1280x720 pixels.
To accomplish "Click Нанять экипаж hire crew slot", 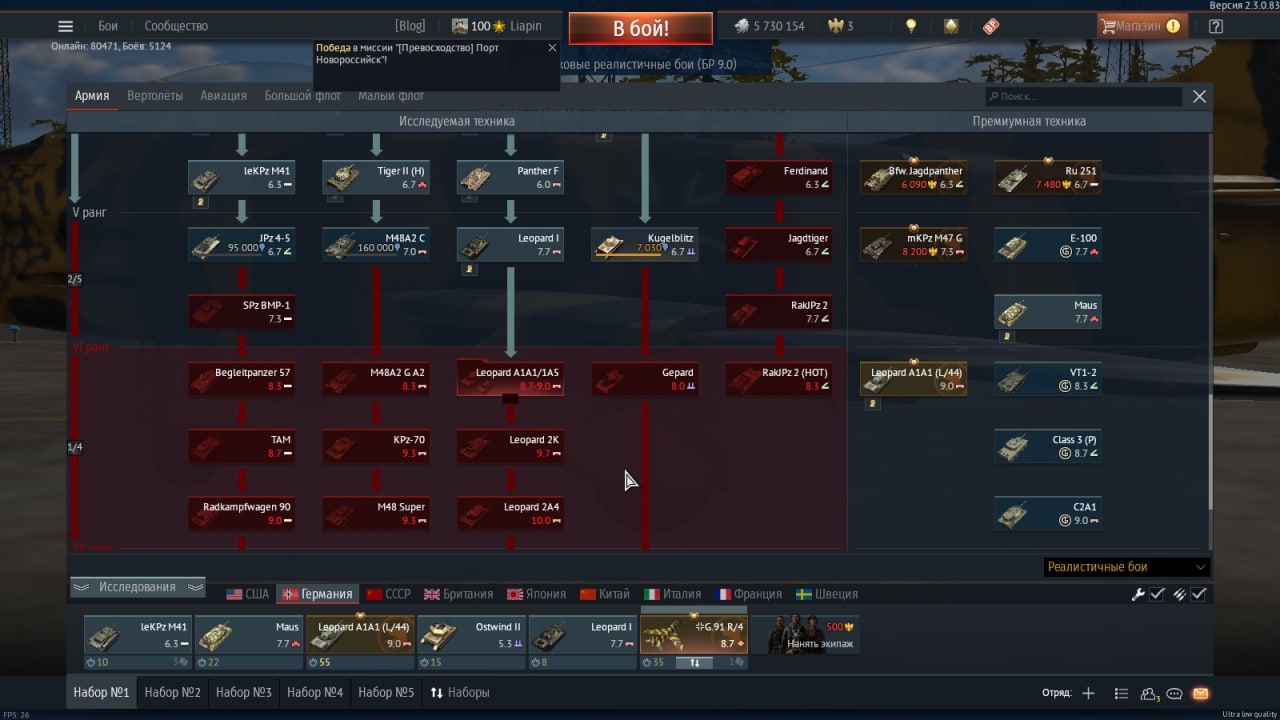I will coord(805,635).
